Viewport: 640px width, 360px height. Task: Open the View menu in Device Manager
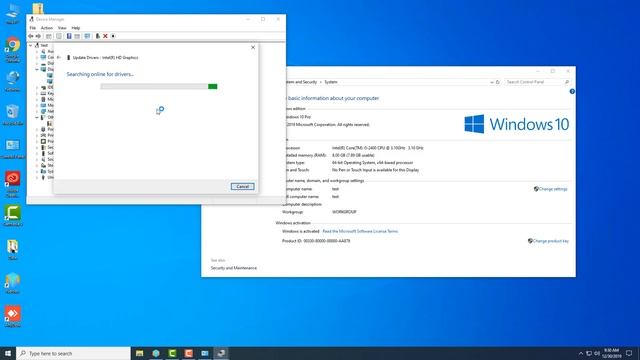pyautogui.click(x=62, y=28)
